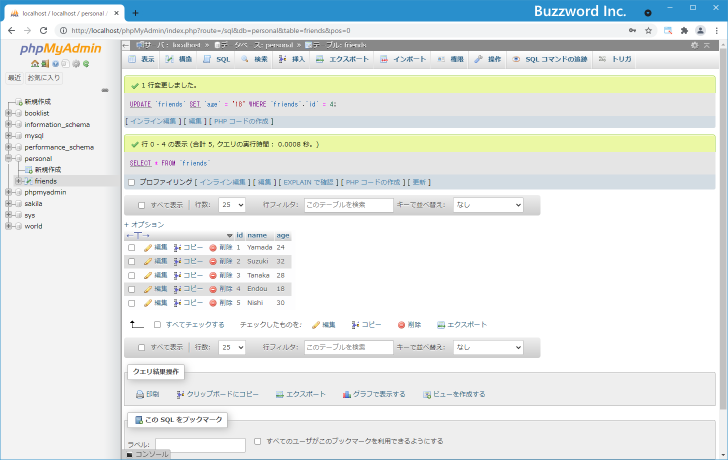This screenshot has height=460, width=728.
Task: Check the Tanaka row checkbox
Action: (x=131, y=276)
